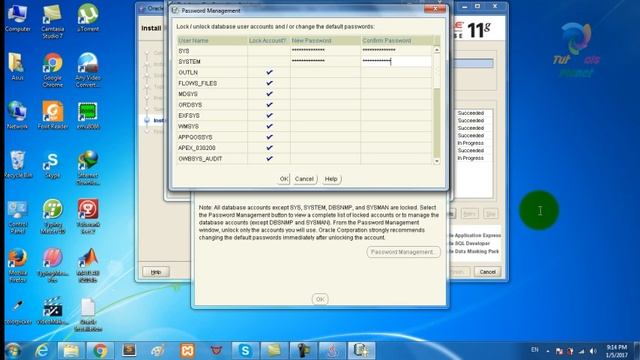Click Cancel in the Oracle installer window
The height and width of the screenshot is (360, 640).
point(487,272)
